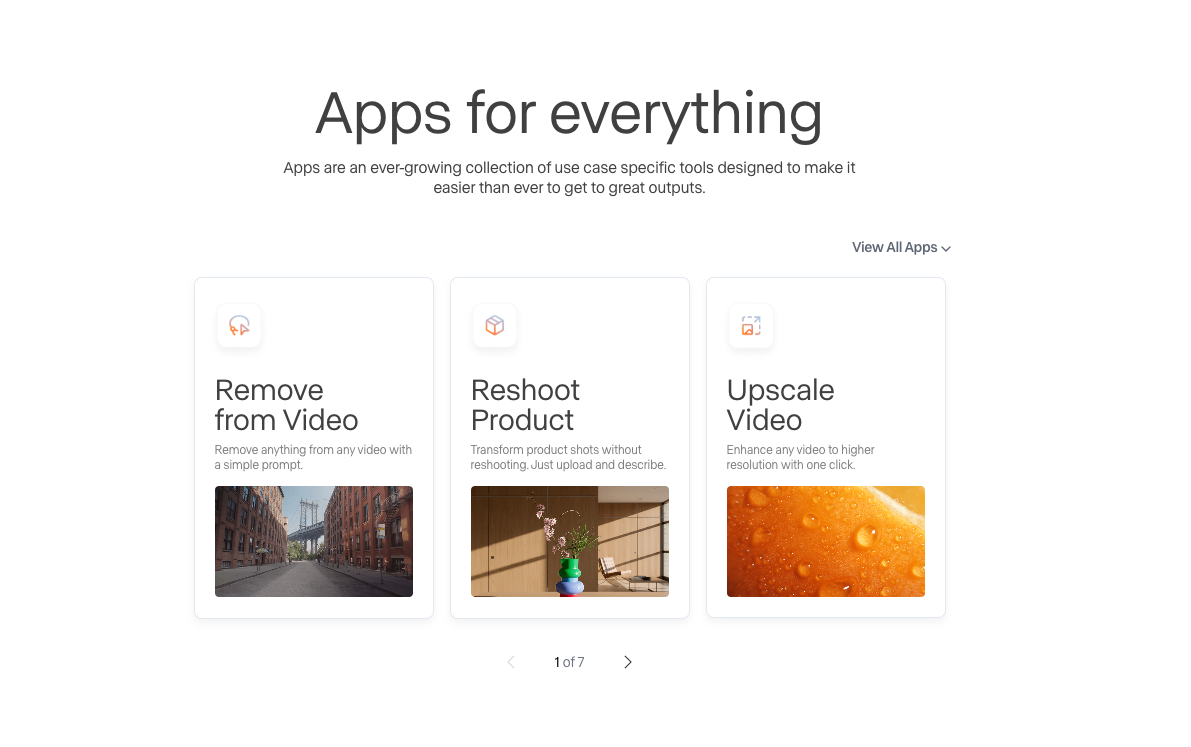Expand the View All Apps chevron
This screenshot has height=747, width=1191.
946,248
